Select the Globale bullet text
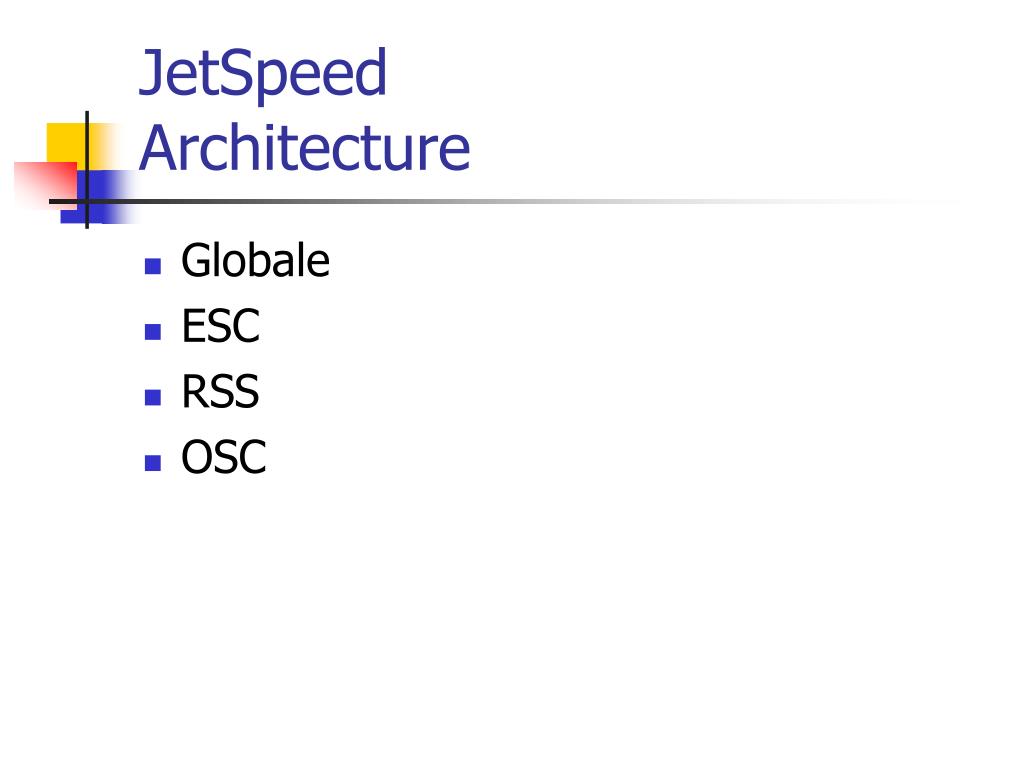The image size is (1024, 768). tap(255, 261)
